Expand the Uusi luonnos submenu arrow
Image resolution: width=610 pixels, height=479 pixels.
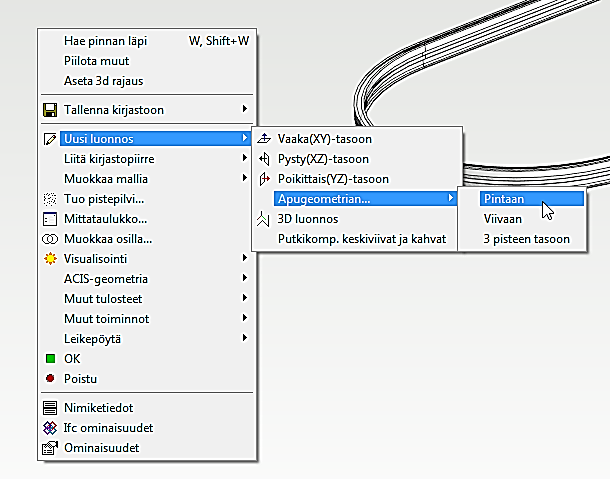pyautogui.click(x=245, y=137)
